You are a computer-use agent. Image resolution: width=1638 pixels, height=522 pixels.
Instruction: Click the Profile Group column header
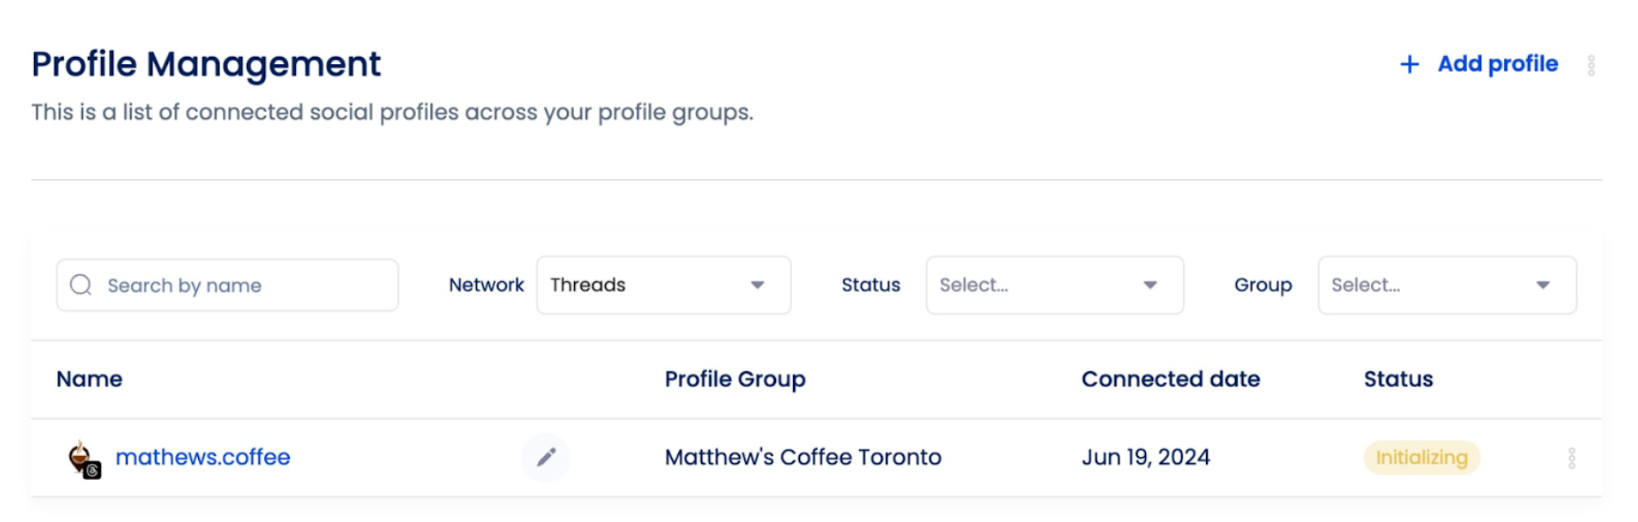click(735, 379)
